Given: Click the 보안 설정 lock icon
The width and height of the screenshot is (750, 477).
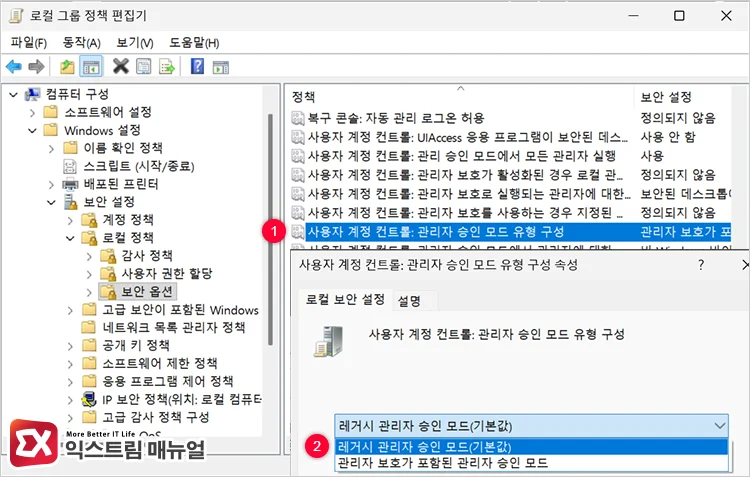Looking at the screenshot, I should click(70, 202).
